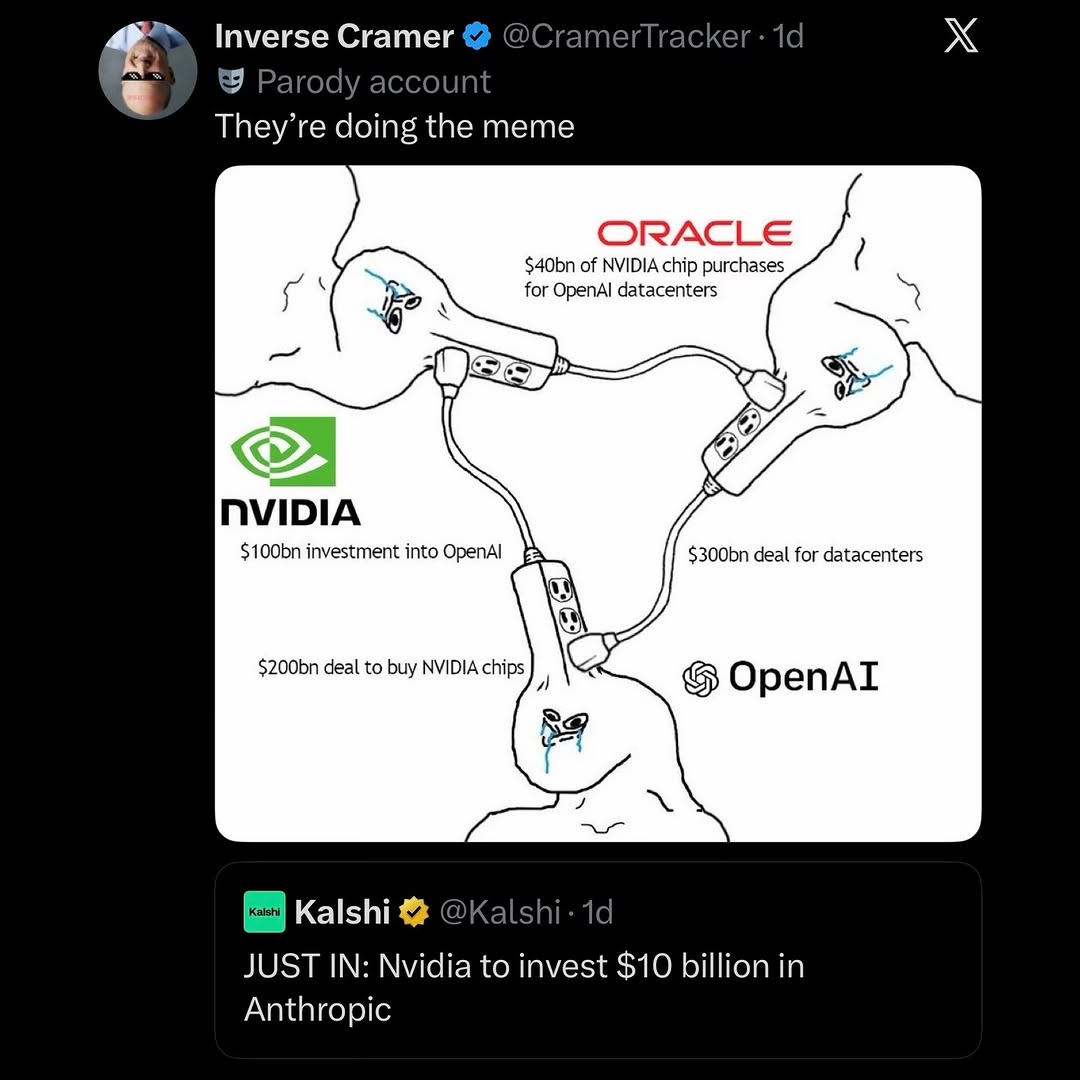This screenshot has width=1080, height=1080.
Task: Open the Inverse Cramer profile avatar
Action: pyautogui.click(x=147, y=69)
